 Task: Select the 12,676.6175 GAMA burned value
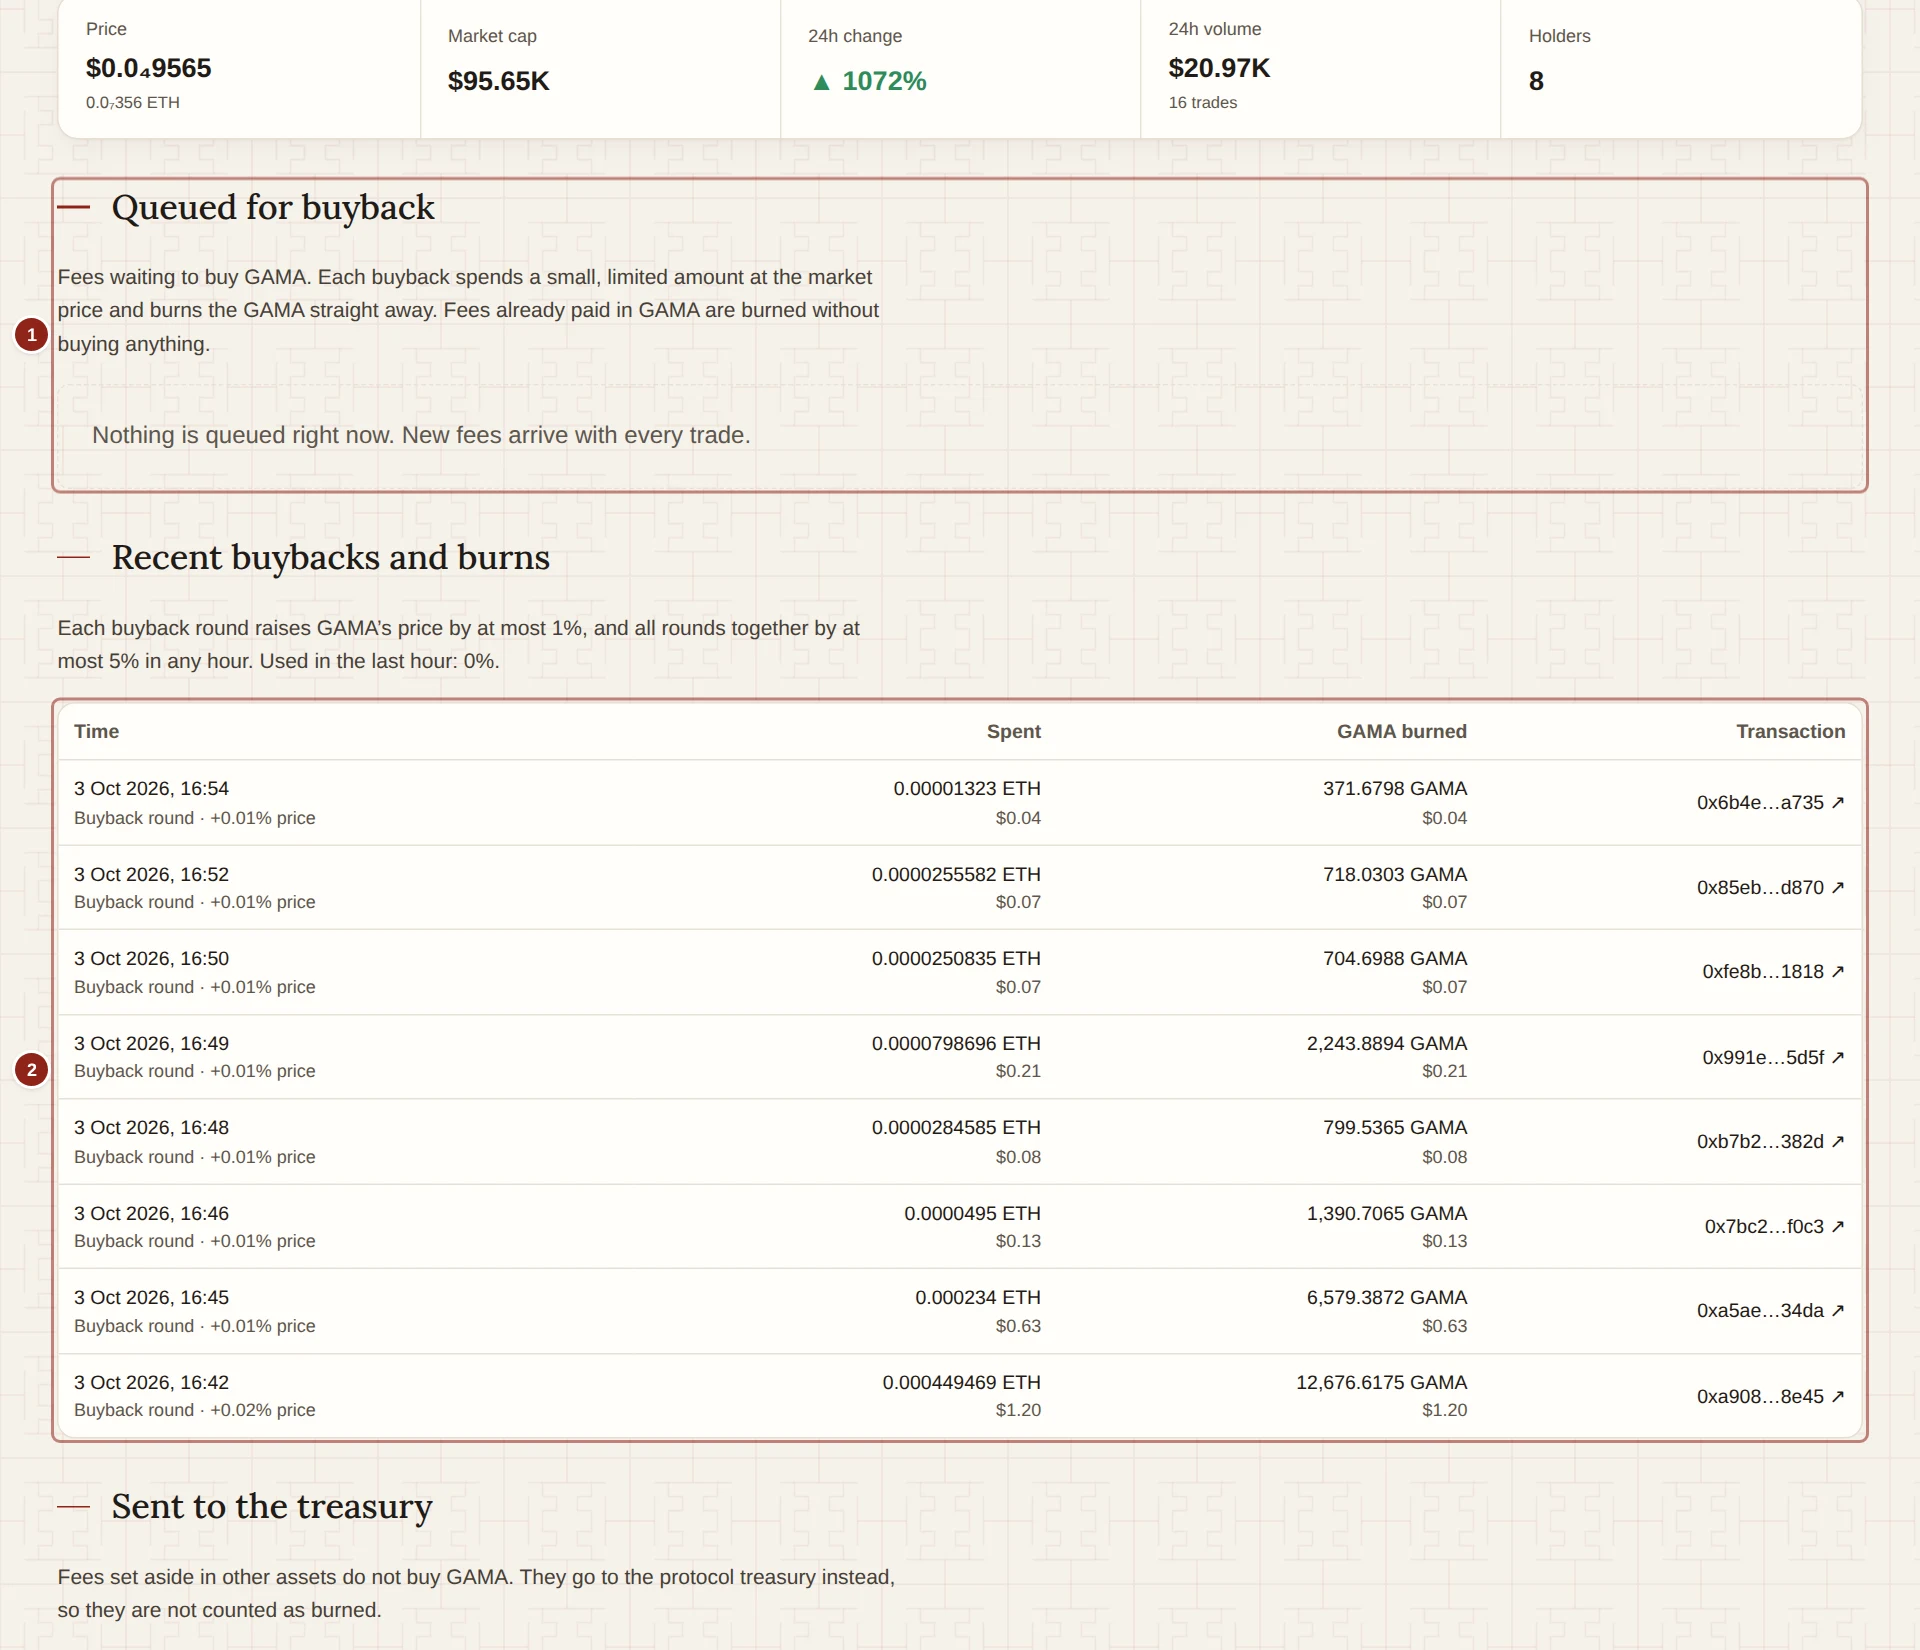(1381, 1382)
